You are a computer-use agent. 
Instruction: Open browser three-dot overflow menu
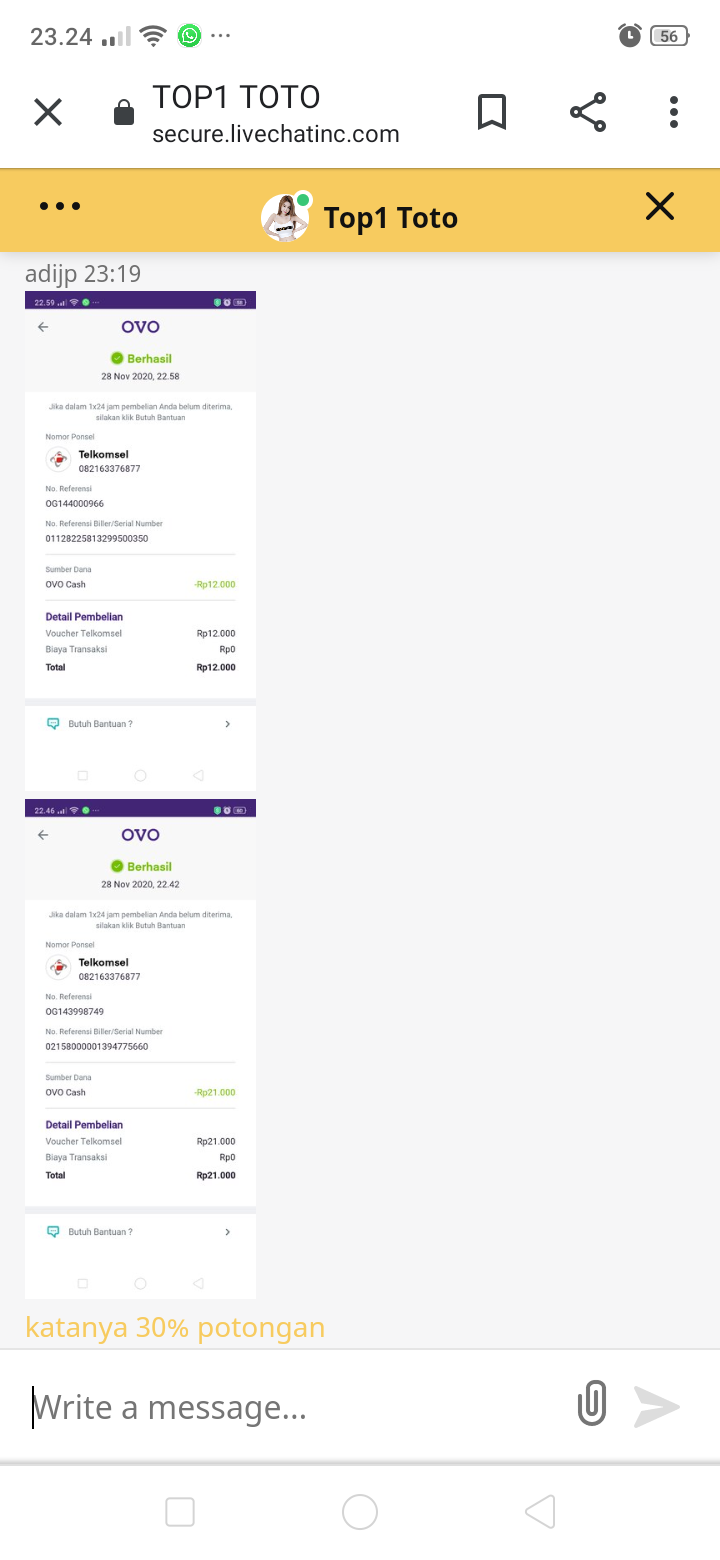pos(674,112)
